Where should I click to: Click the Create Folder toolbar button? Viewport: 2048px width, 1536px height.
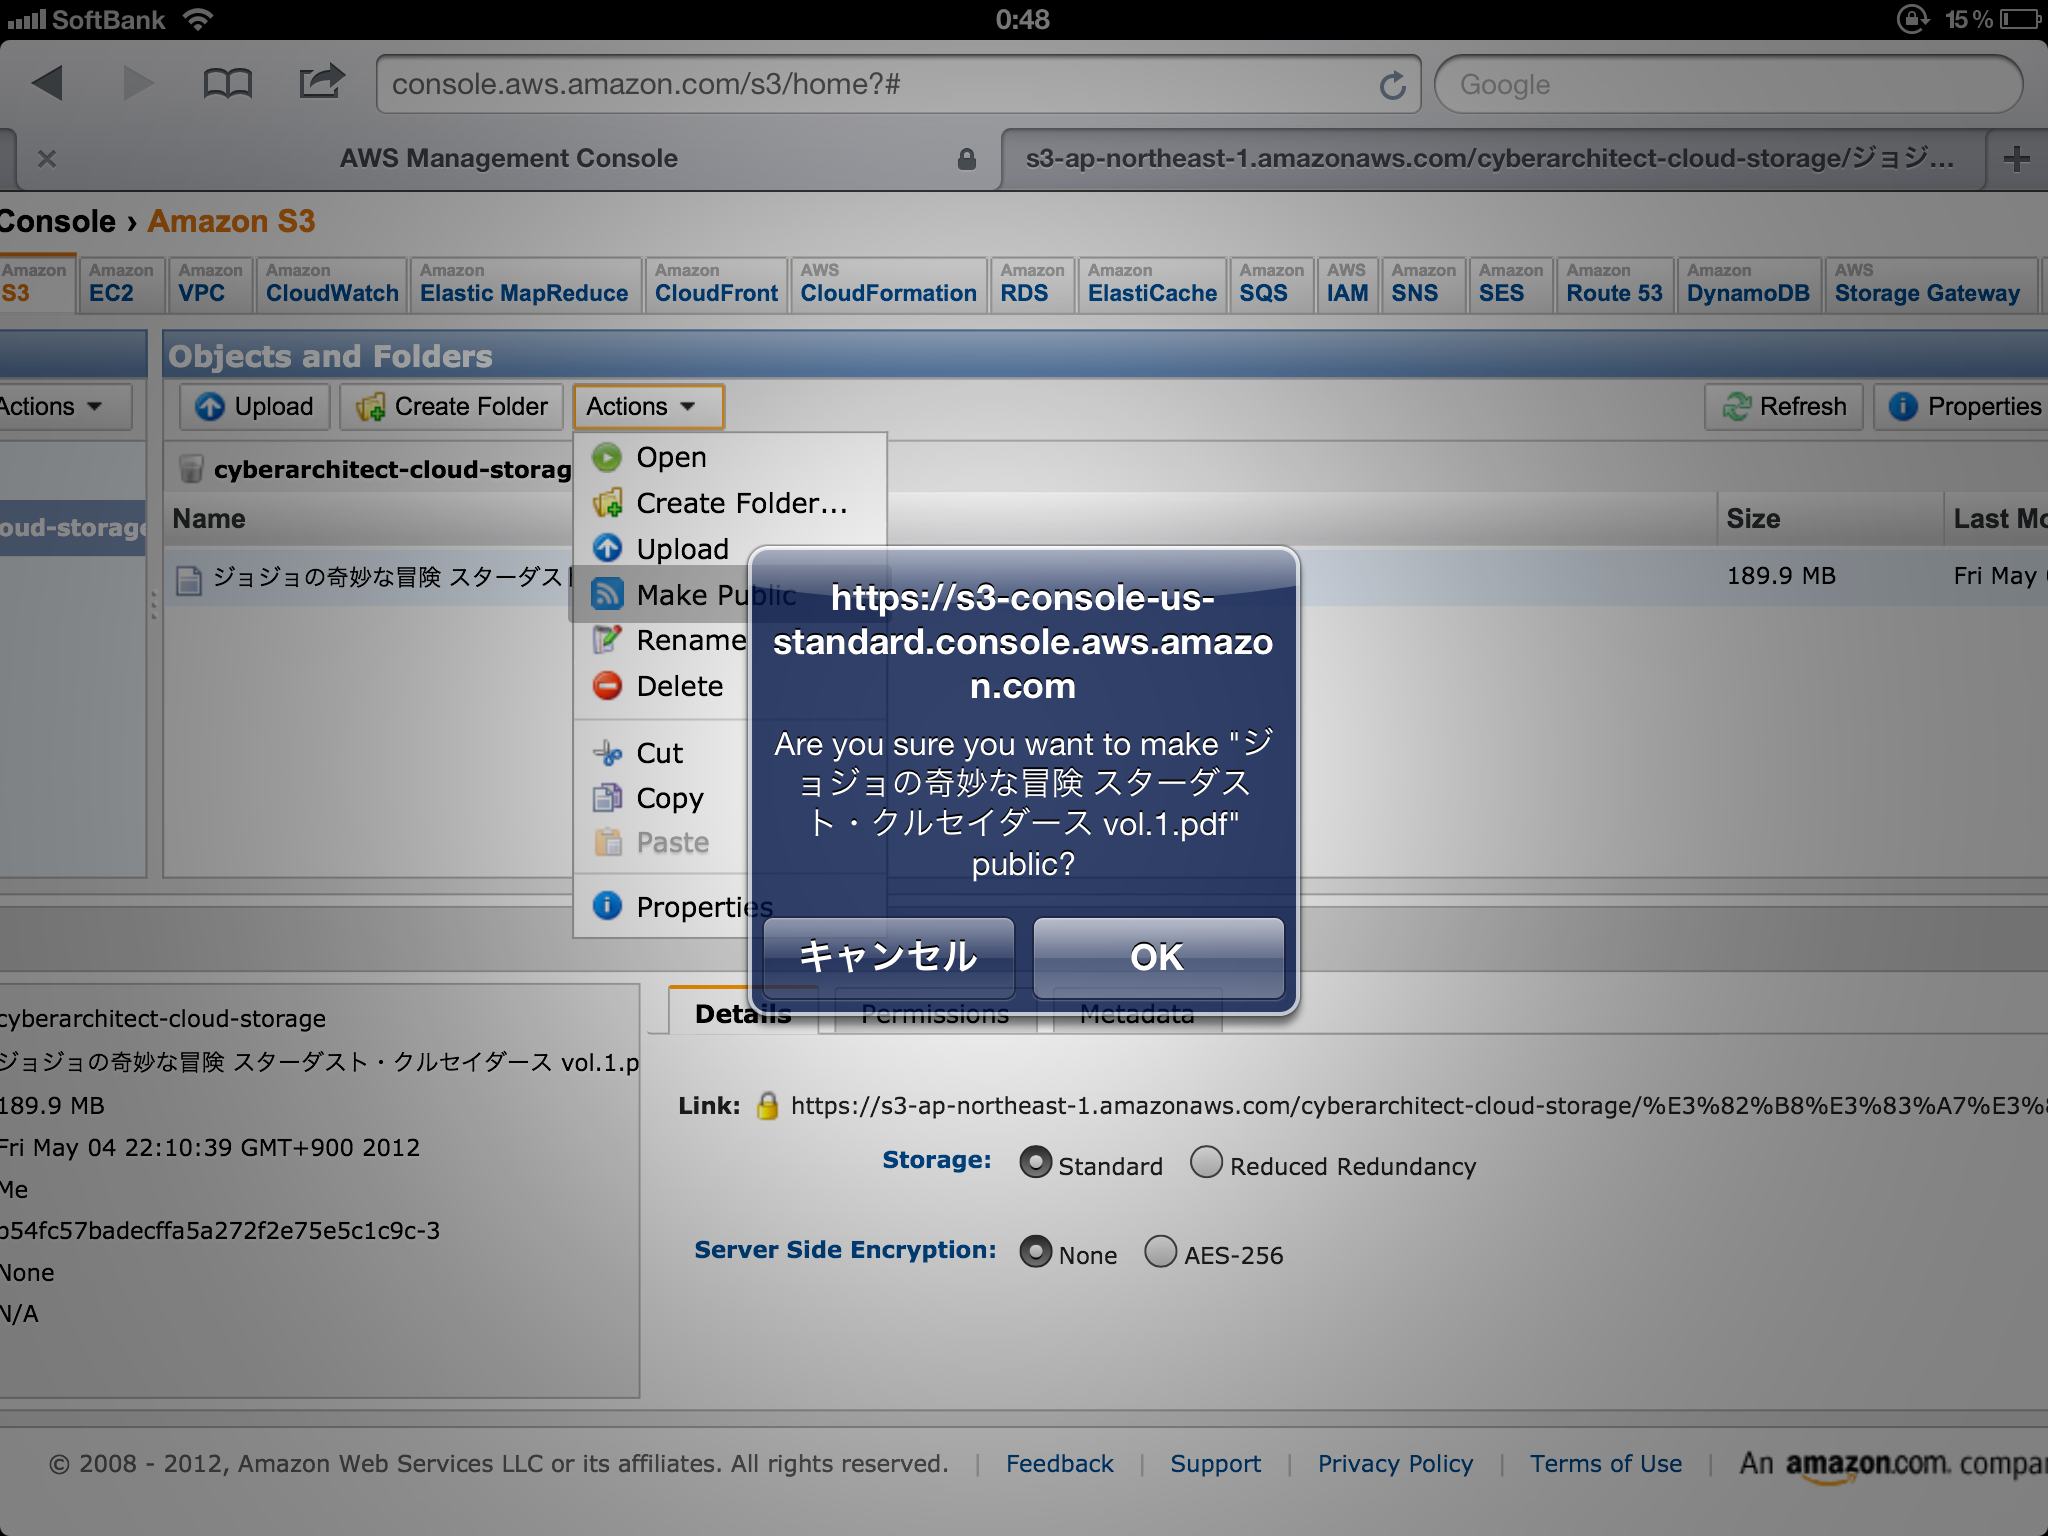point(452,407)
